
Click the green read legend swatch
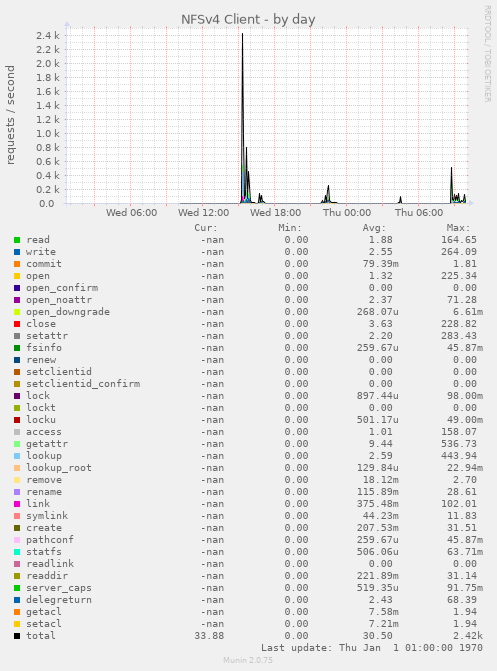(x=17, y=240)
